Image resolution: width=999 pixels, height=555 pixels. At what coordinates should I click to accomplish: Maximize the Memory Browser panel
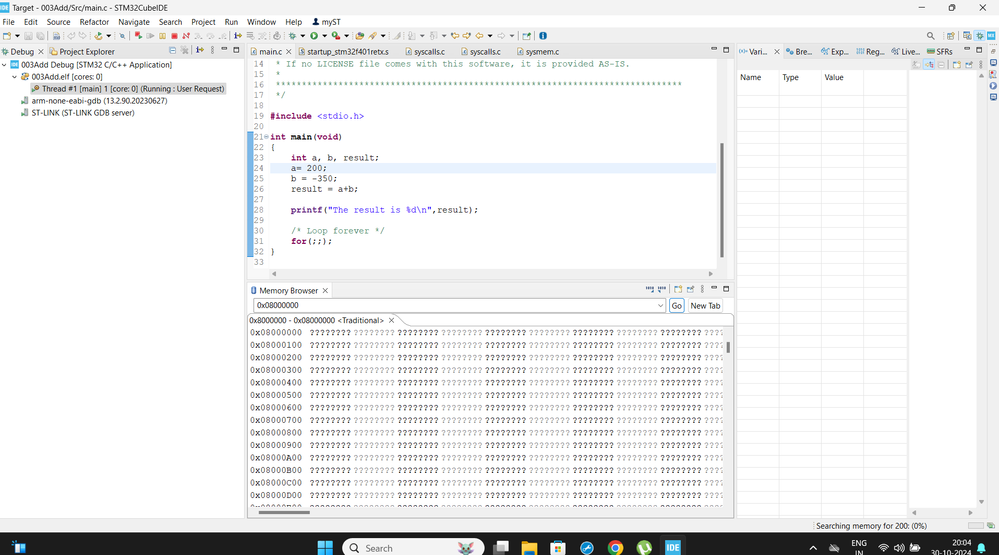[726, 290]
